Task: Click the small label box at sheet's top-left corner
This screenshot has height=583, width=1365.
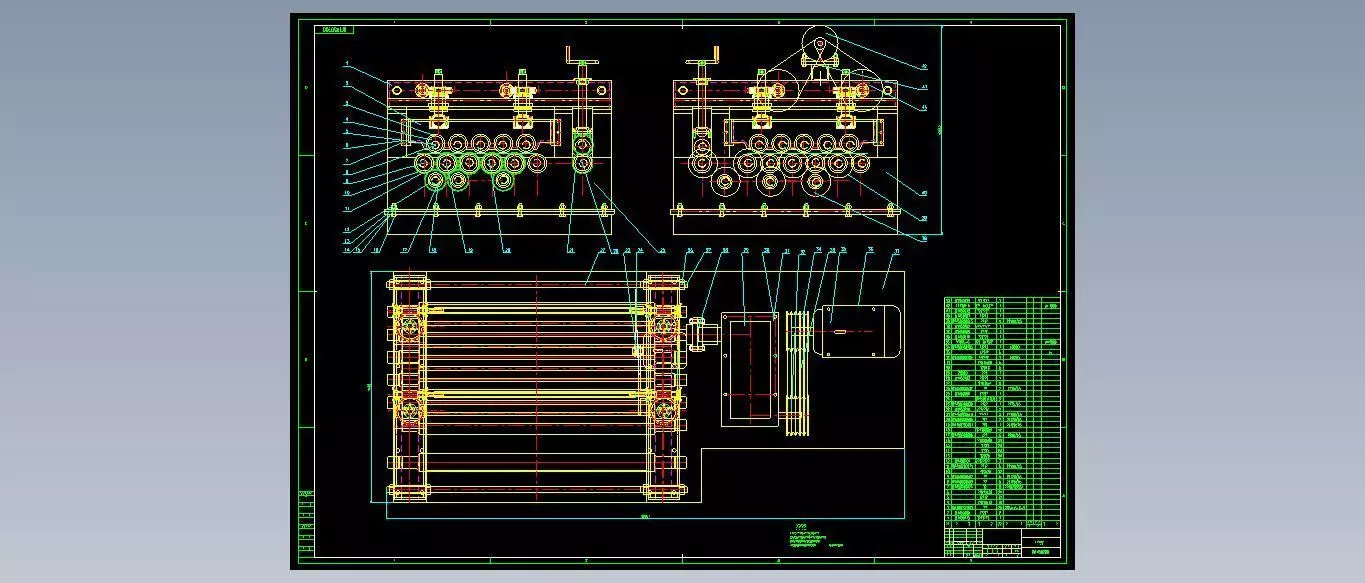Action: pyautogui.click(x=335, y=30)
